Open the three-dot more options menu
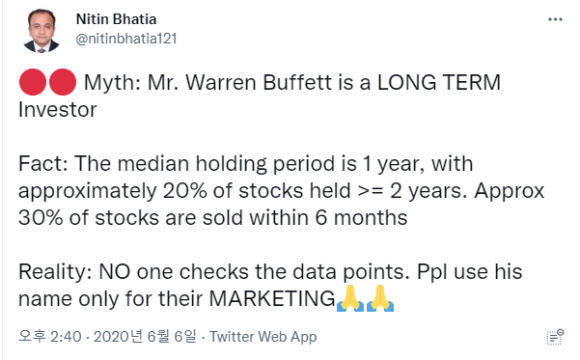580x360 pixels. [x=555, y=20]
